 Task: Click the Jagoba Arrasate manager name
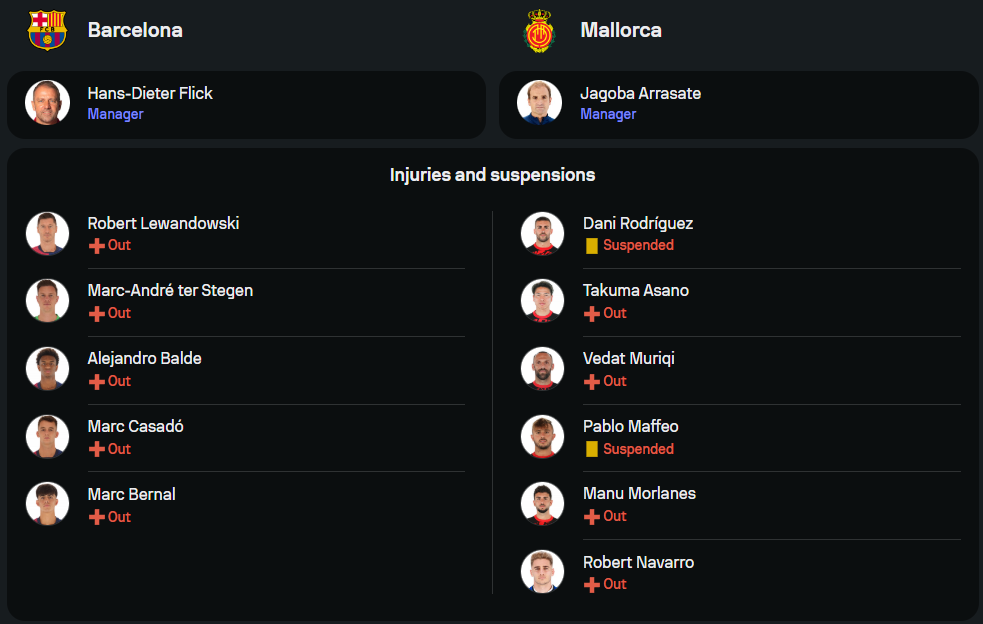click(x=640, y=93)
